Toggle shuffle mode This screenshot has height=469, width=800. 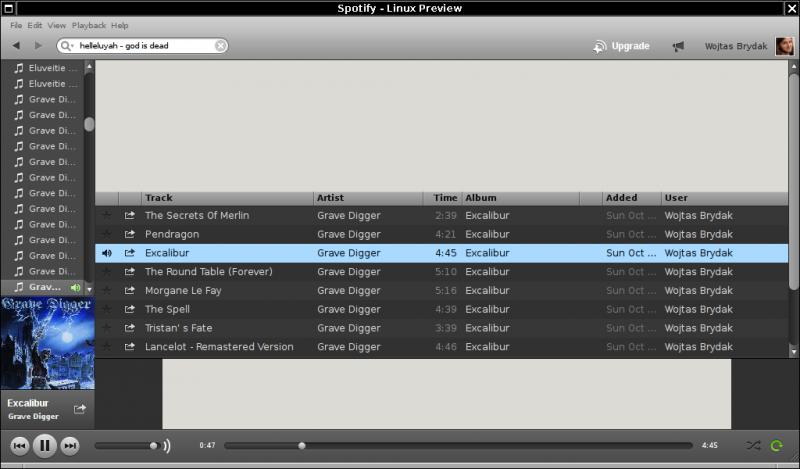click(752, 446)
